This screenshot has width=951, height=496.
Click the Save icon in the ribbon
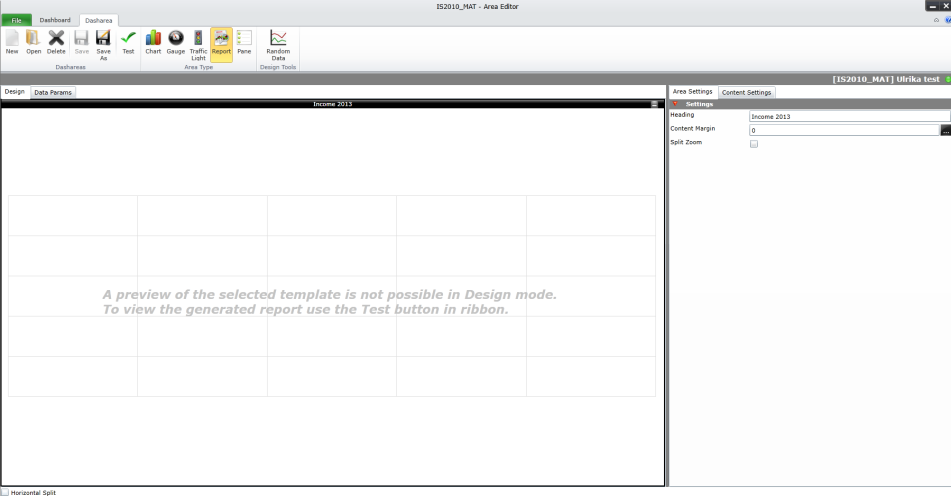81,43
